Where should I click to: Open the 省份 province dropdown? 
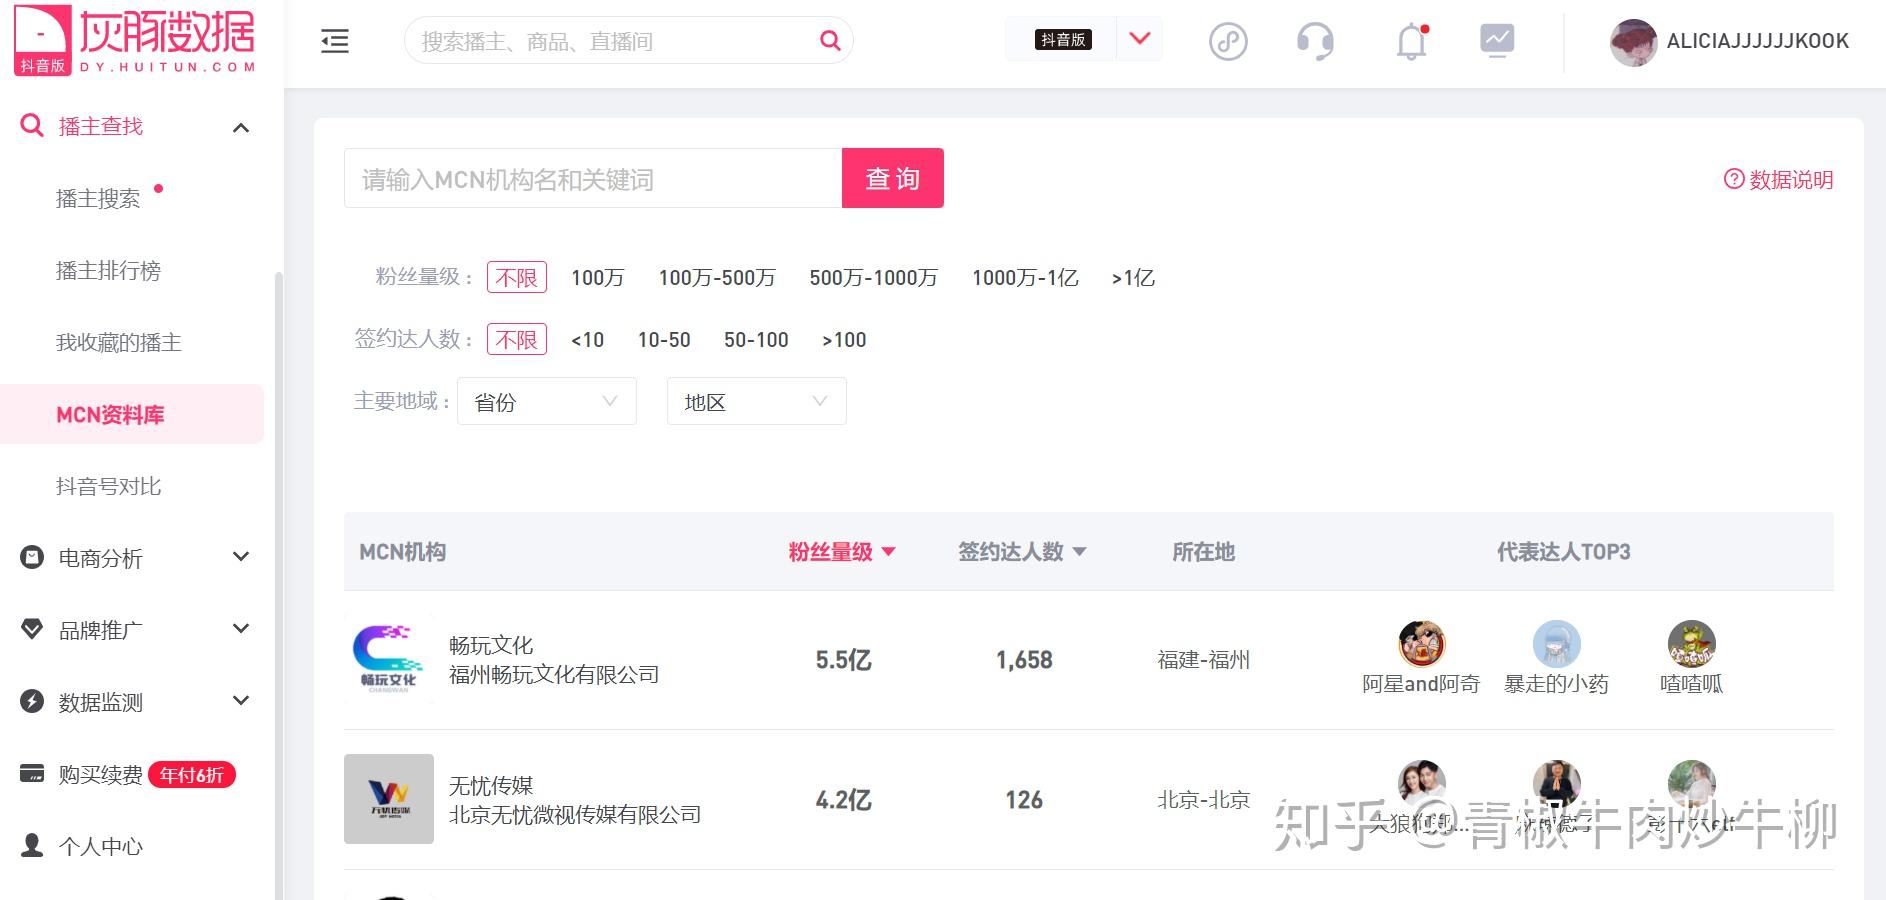click(547, 401)
